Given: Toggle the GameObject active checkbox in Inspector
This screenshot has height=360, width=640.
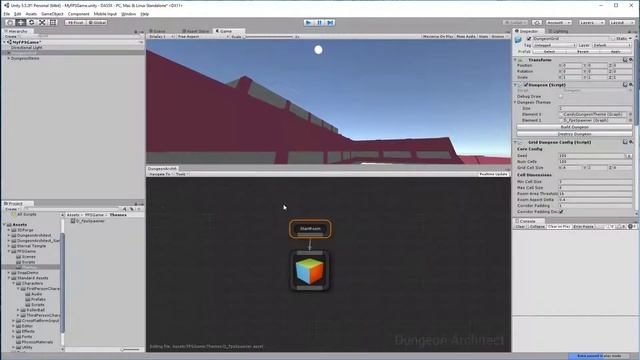Looking at the screenshot, I should pyautogui.click(x=529, y=38).
